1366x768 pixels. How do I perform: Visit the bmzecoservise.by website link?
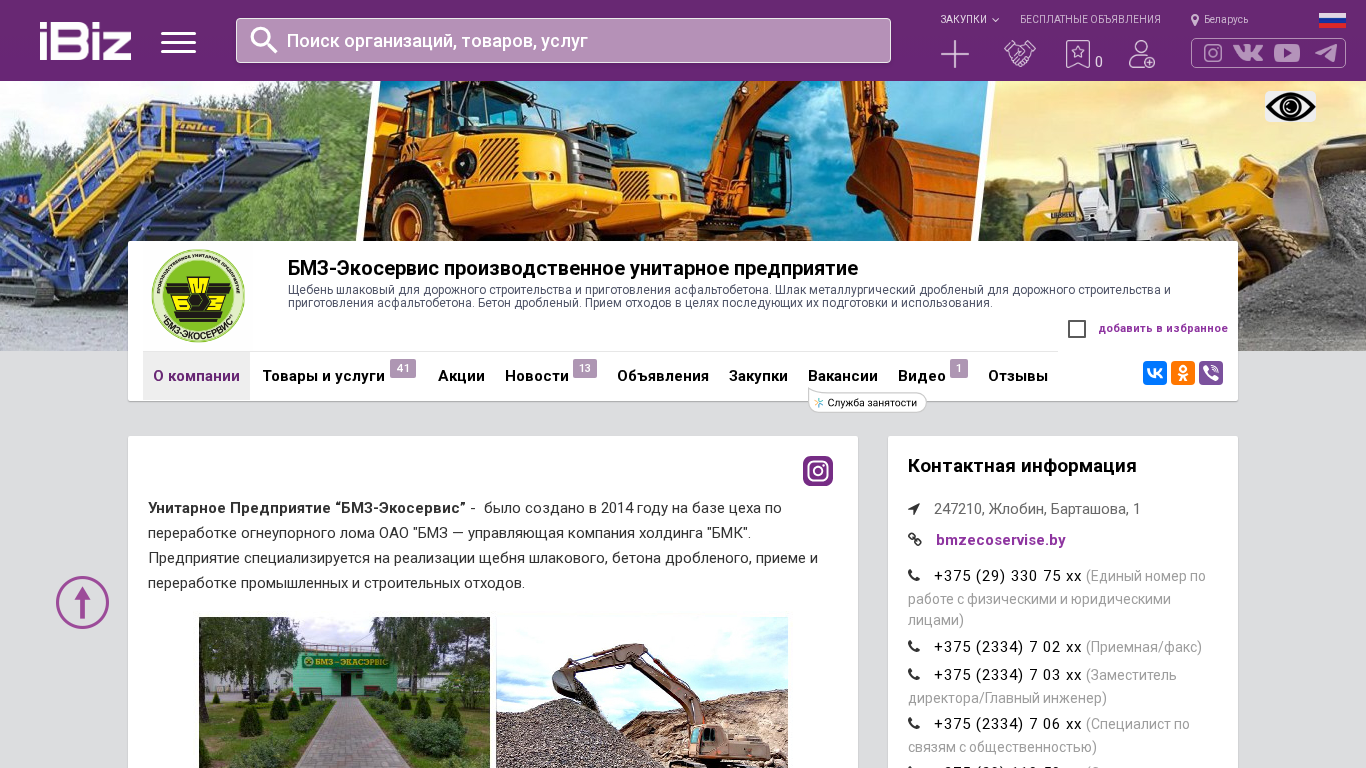pyautogui.click(x=1001, y=540)
